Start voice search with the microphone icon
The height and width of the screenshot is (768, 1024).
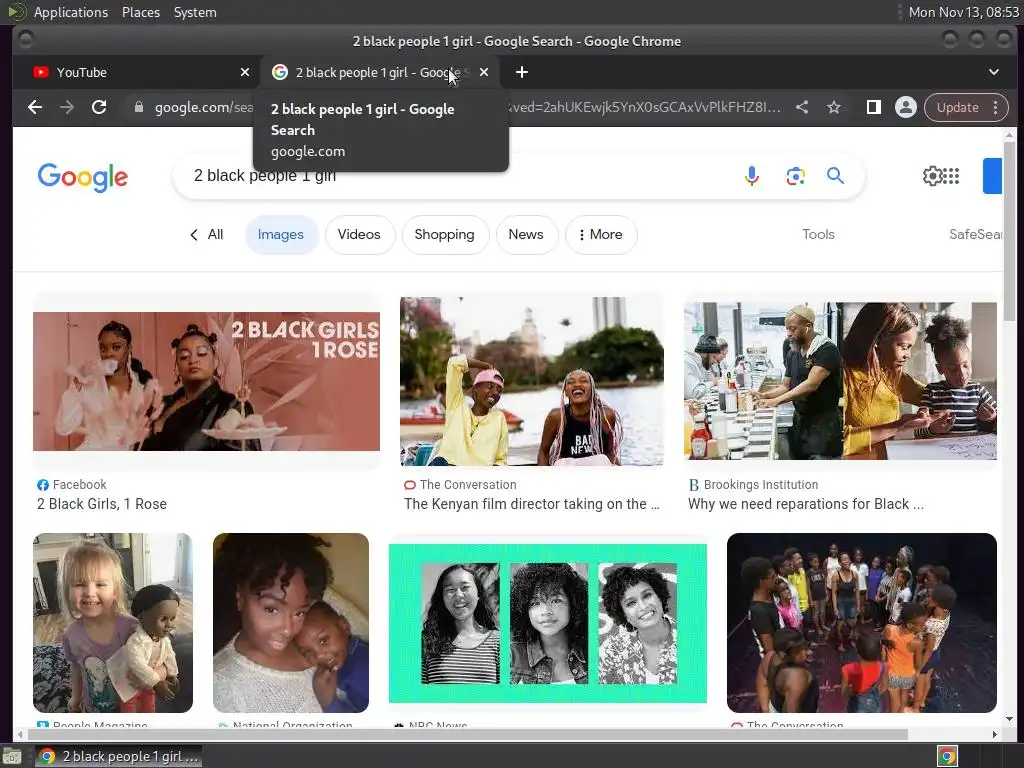(752, 176)
